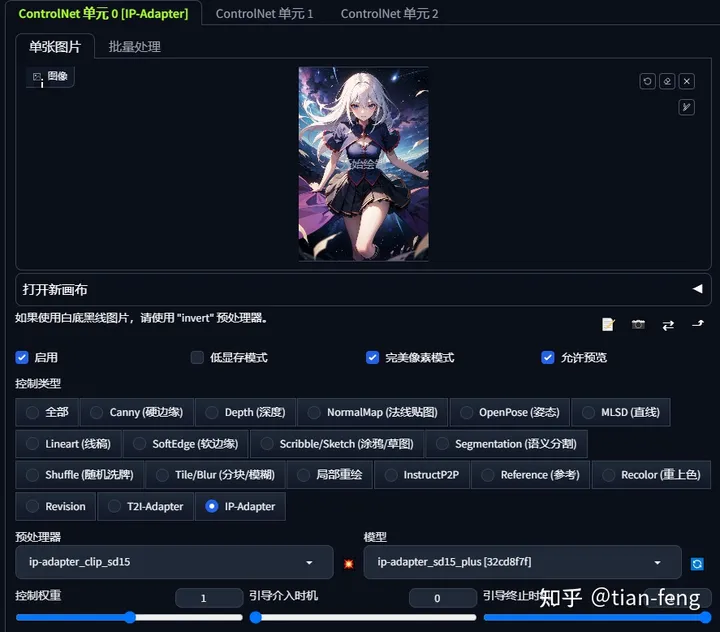Select the Lineart (线稿) control type
This screenshot has height=632, width=720.
[x=68, y=444]
